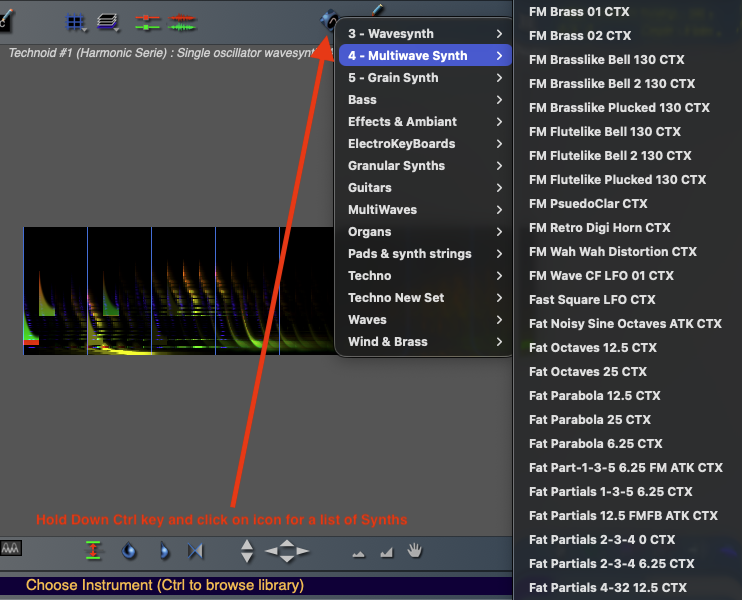Expand Pads & synth strings arrow
The image size is (742, 600).
click(x=499, y=254)
